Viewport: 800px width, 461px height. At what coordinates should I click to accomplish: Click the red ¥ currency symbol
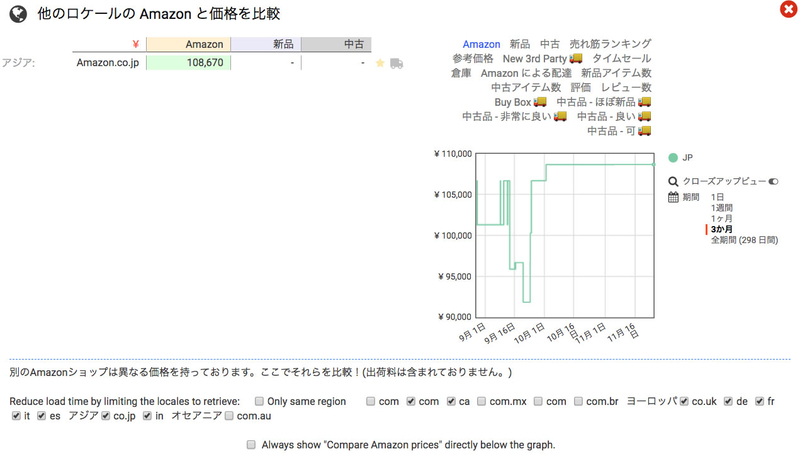coord(135,44)
